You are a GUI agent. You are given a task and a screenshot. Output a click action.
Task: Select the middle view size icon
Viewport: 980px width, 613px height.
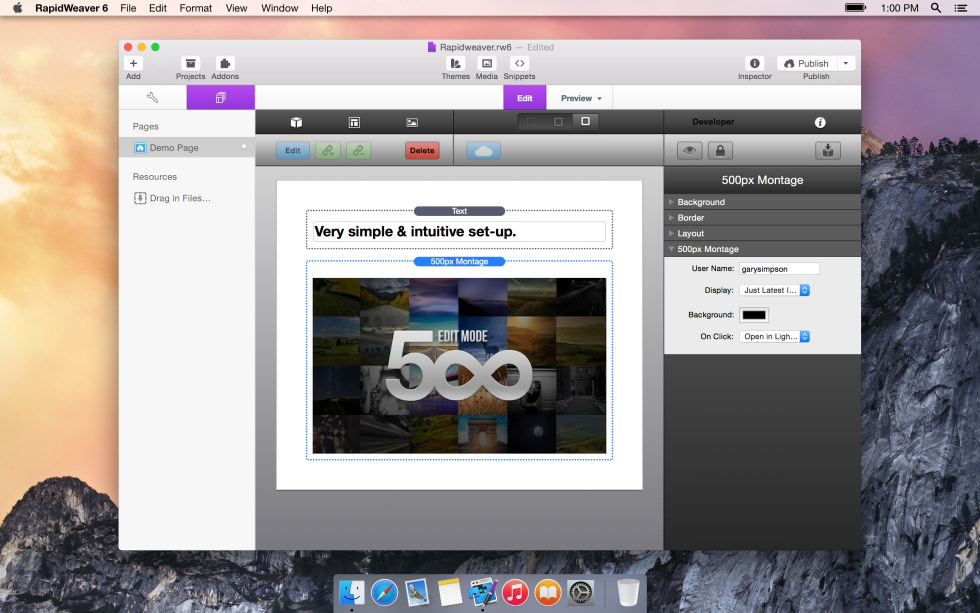[558, 122]
